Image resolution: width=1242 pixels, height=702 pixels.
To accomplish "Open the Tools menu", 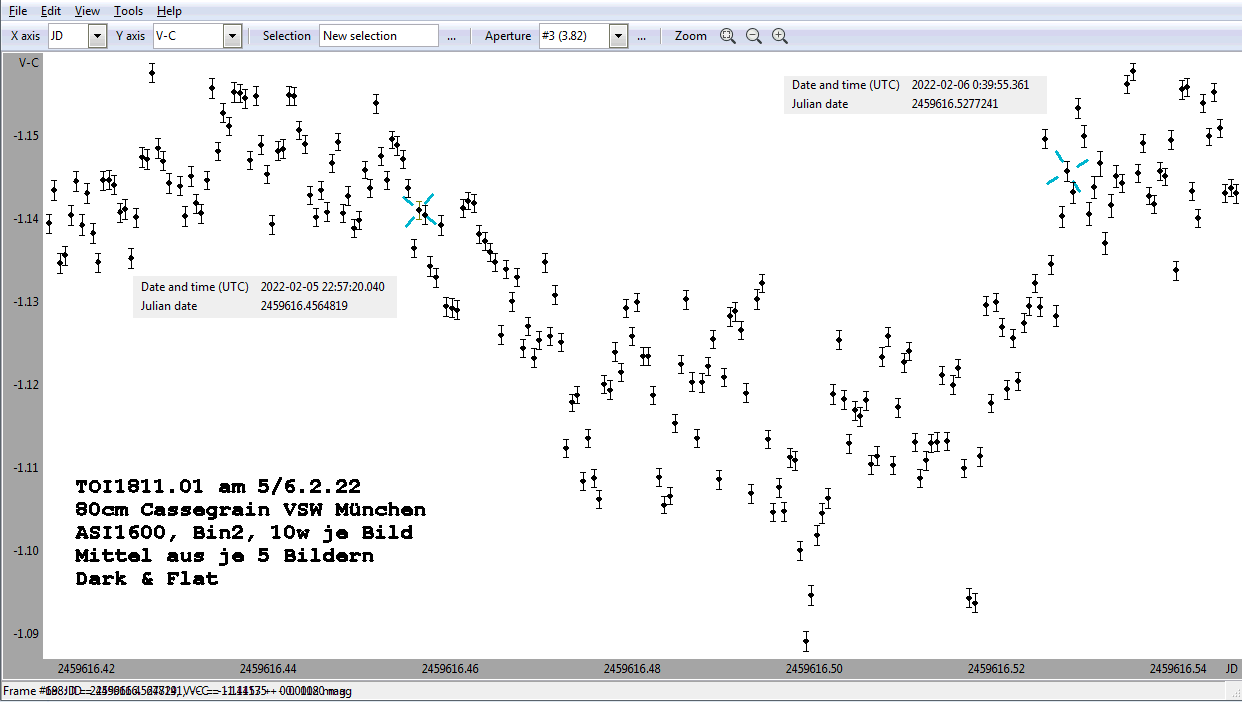I will (128, 11).
